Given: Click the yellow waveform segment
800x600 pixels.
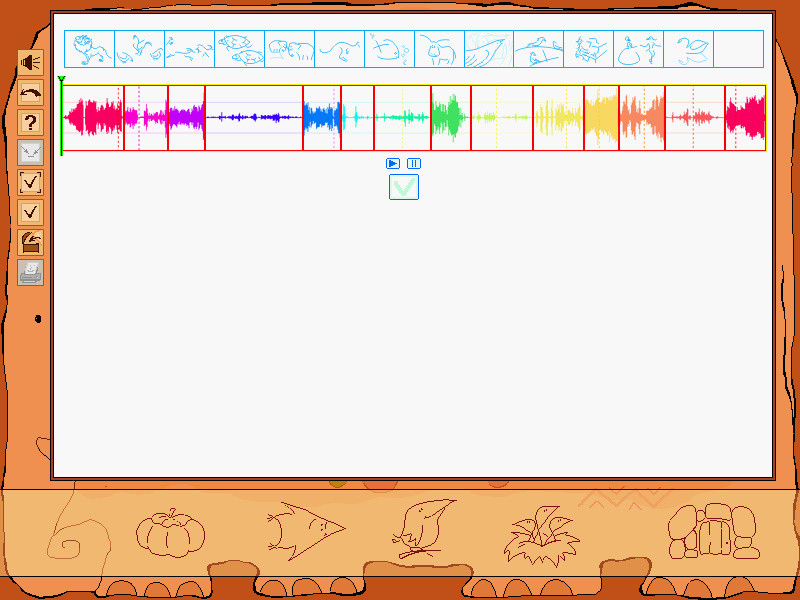Looking at the screenshot, I should (x=558, y=118).
